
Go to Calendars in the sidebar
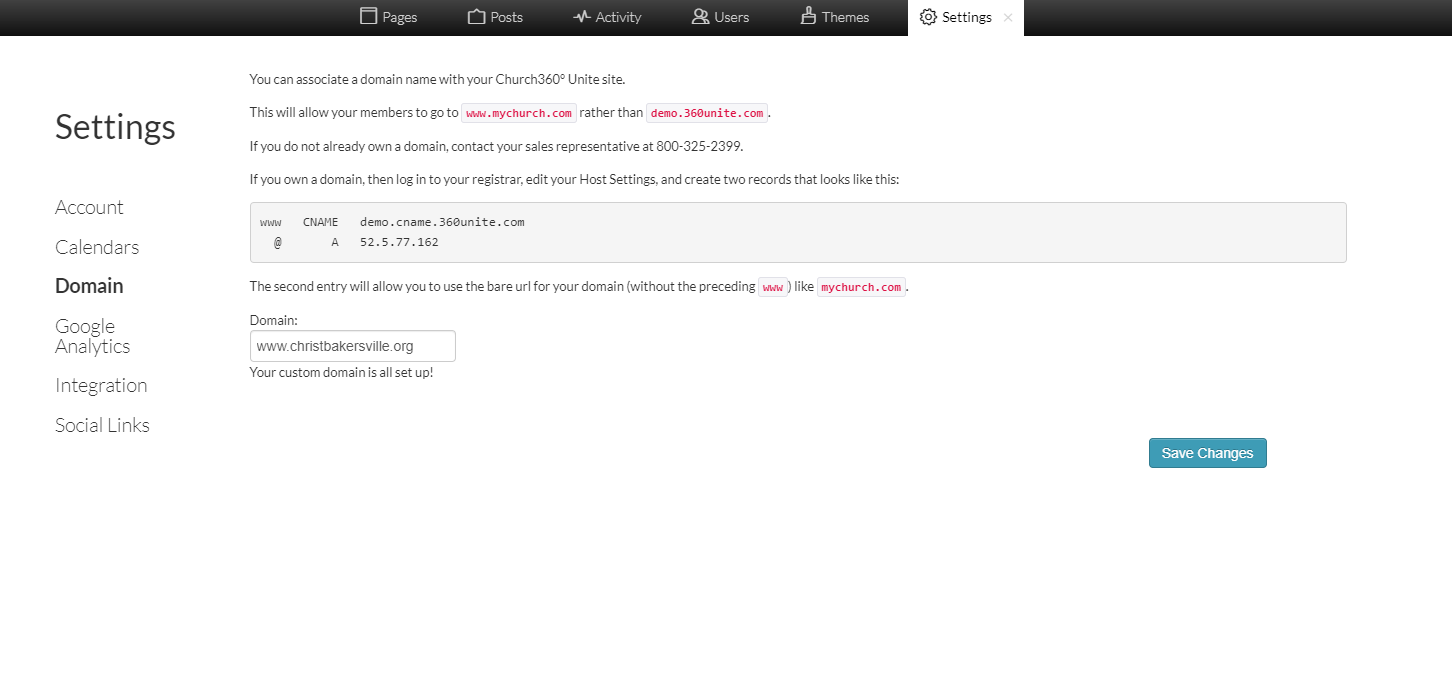[97, 247]
